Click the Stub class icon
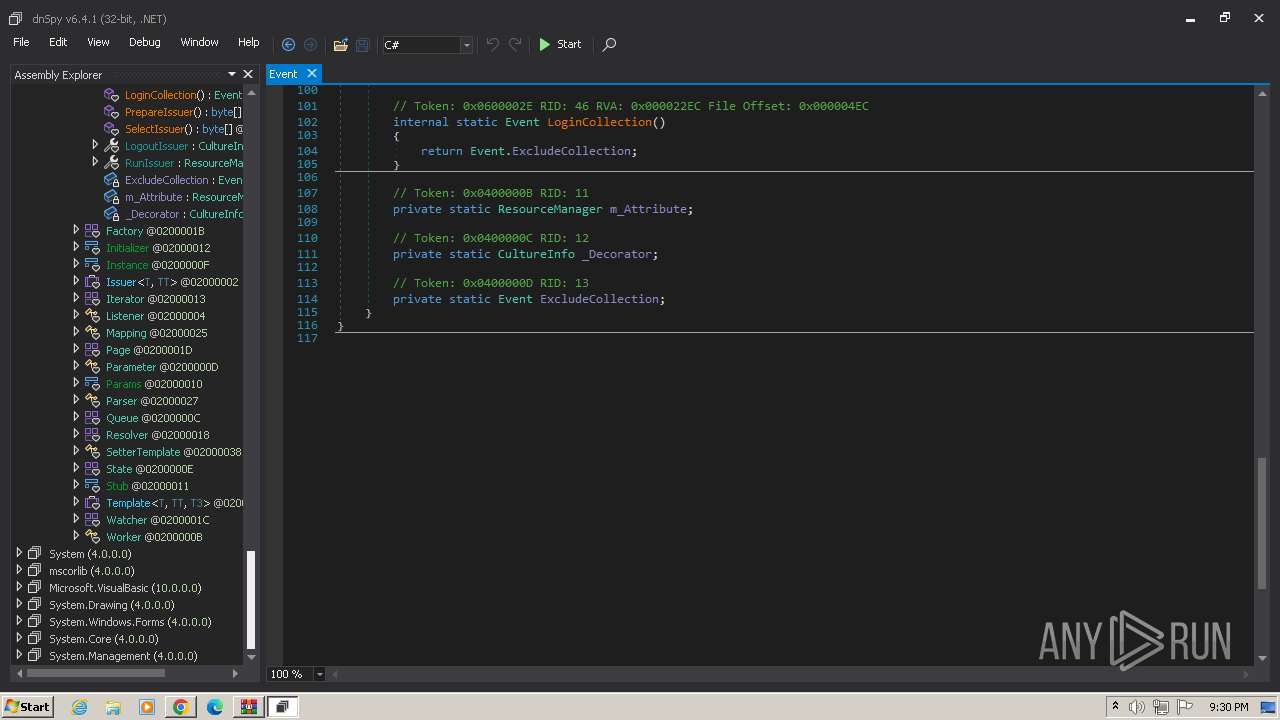 click(x=92, y=485)
